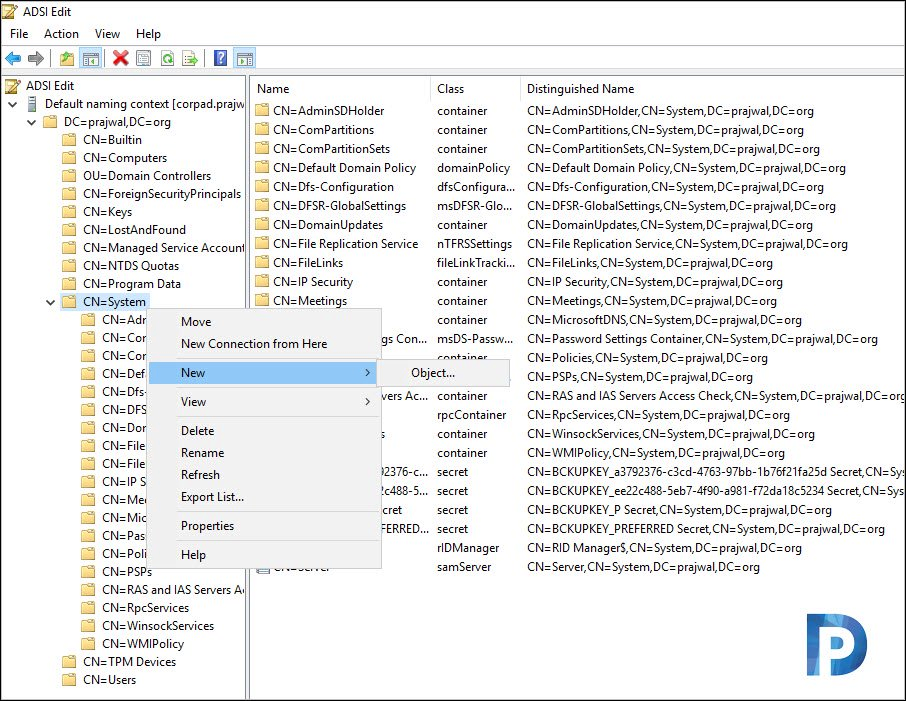Image resolution: width=906 pixels, height=701 pixels.
Task: Click the blue Help toolbar icon
Action: pos(220,58)
